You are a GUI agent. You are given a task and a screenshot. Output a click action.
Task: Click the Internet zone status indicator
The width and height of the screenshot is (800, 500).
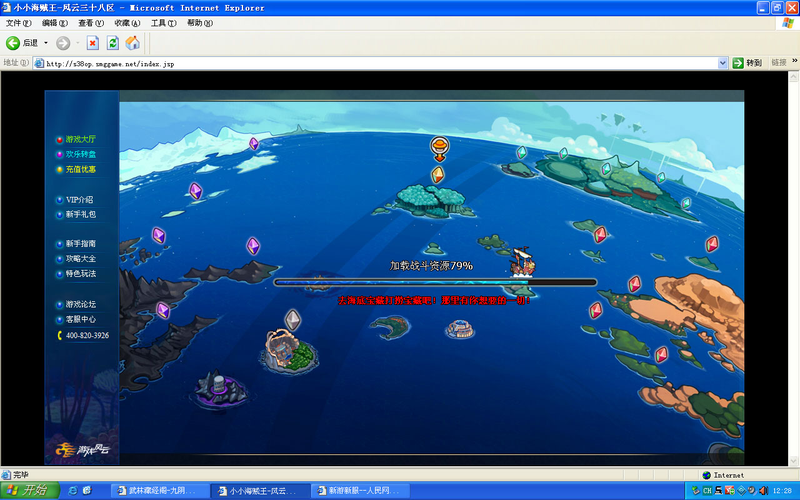click(x=723, y=475)
